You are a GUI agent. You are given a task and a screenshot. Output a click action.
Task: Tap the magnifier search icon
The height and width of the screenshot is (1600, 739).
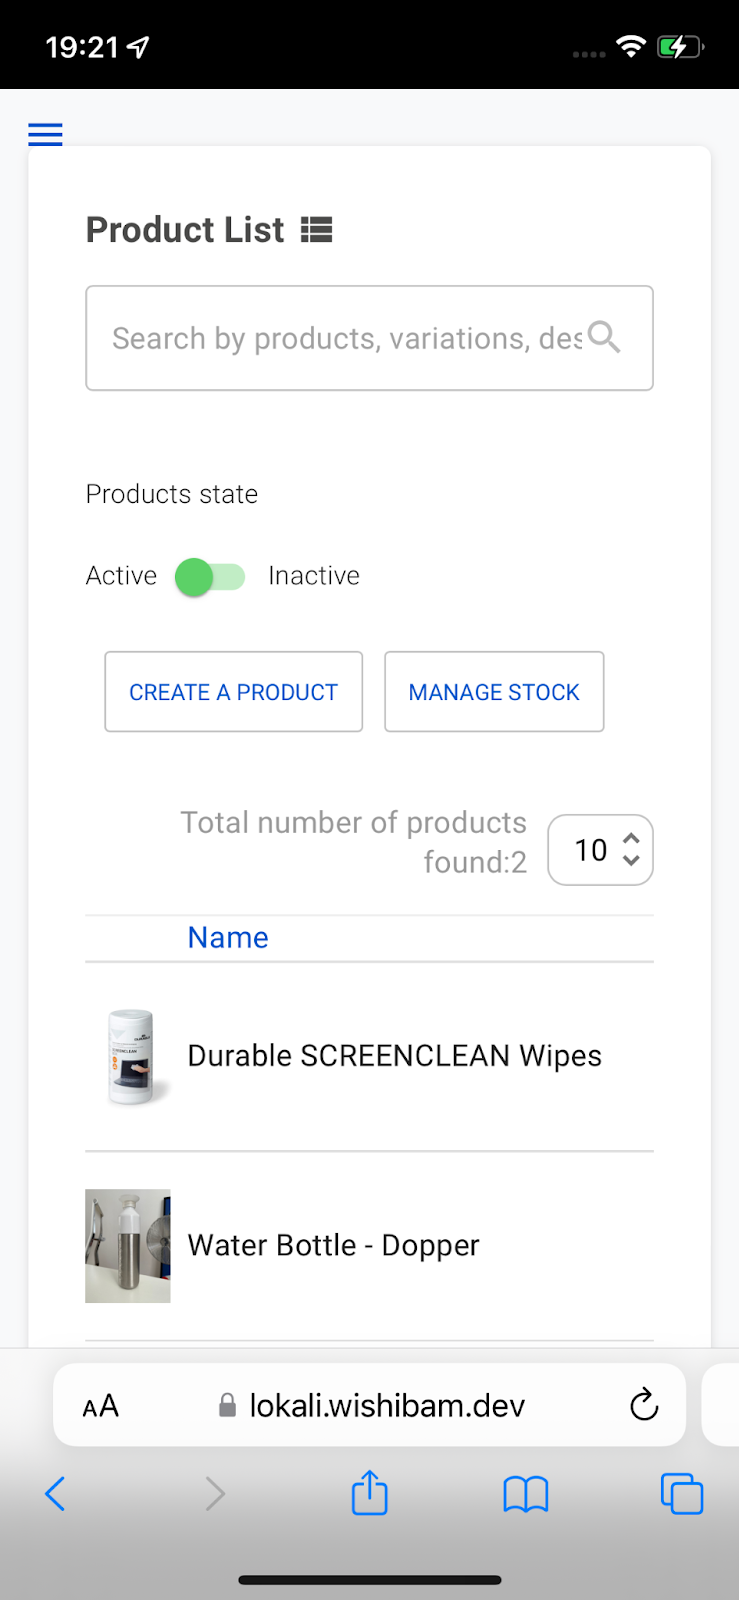click(x=604, y=337)
